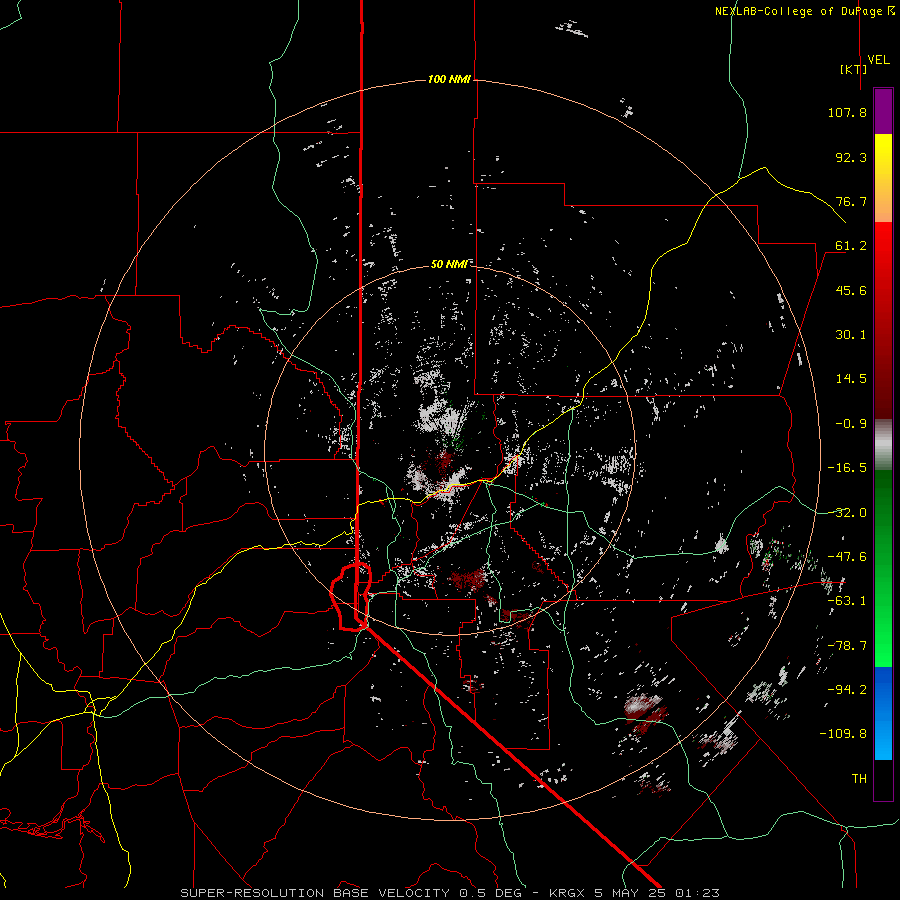
Task: Click the 45.6 velocity scale value
Action: tap(851, 290)
